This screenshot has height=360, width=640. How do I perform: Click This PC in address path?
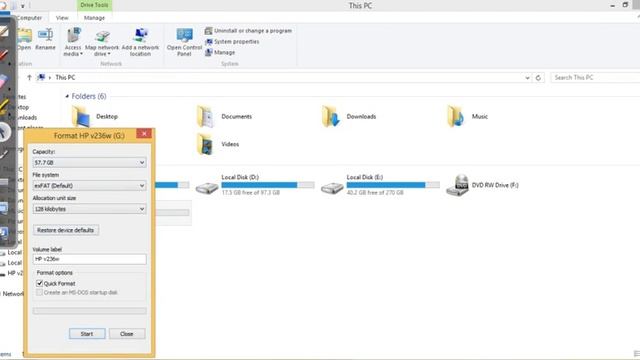point(65,78)
